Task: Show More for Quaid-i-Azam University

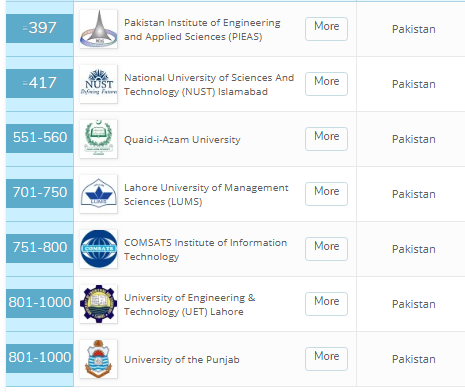Action: click(x=326, y=139)
